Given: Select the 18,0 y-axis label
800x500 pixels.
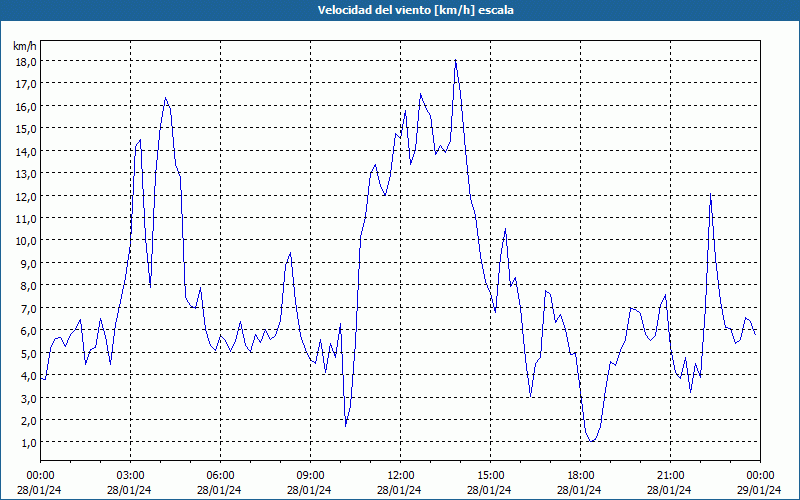Looking at the screenshot, I should (x=28, y=61).
